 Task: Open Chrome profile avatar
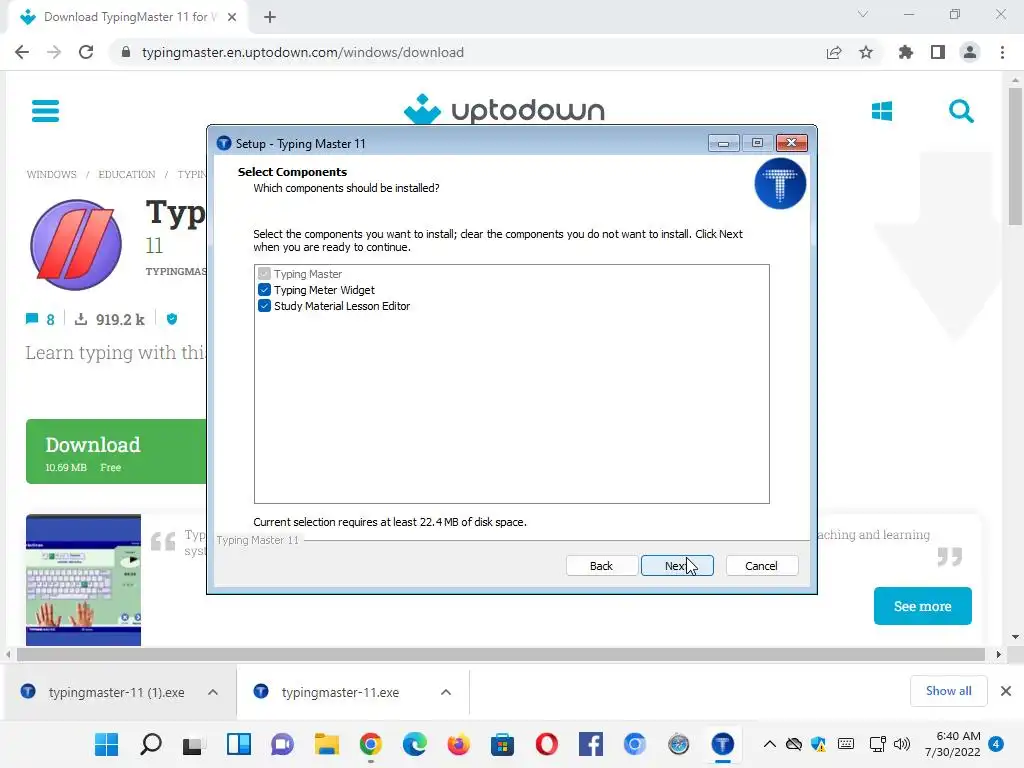pyautogui.click(x=970, y=52)
